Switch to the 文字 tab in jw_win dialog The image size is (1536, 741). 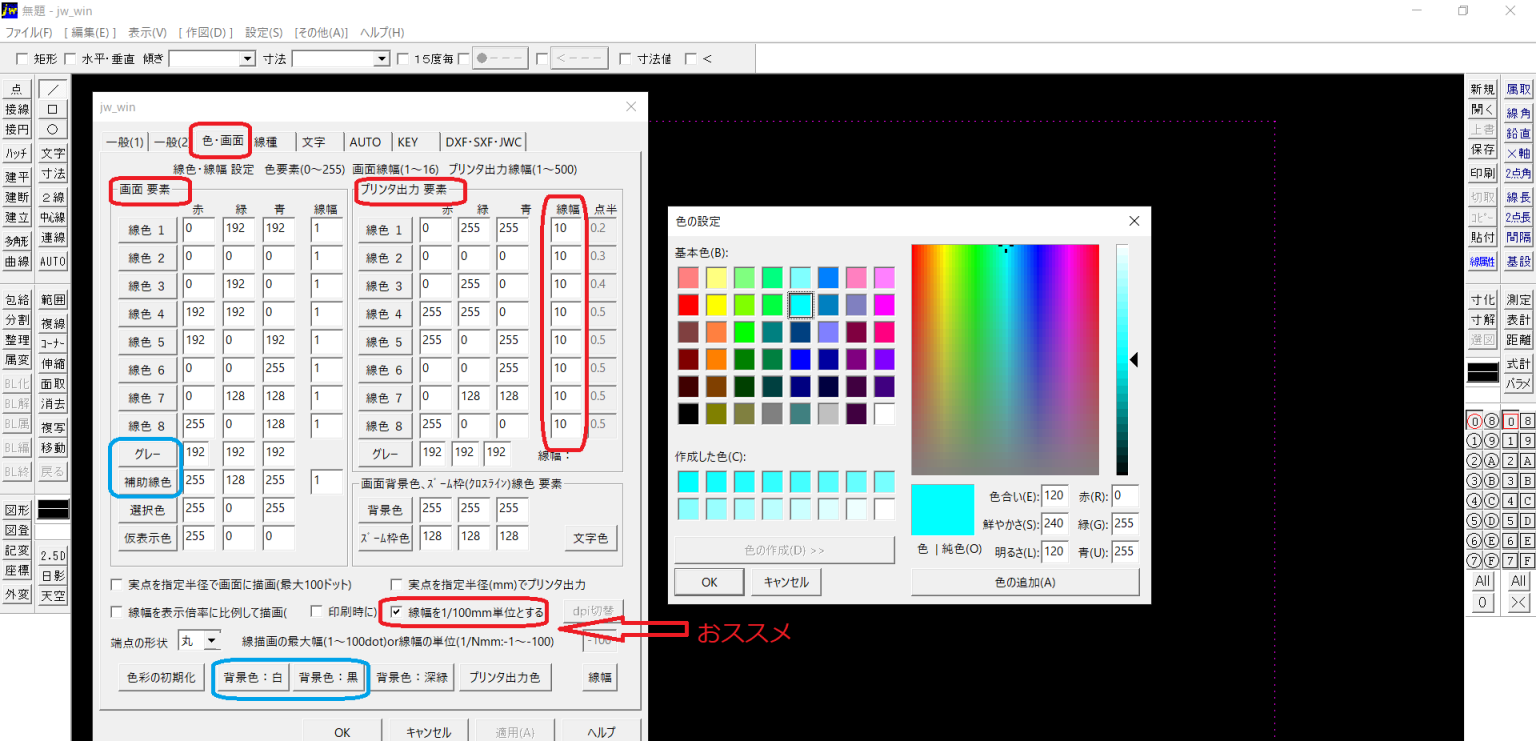(x=314, y=142)
